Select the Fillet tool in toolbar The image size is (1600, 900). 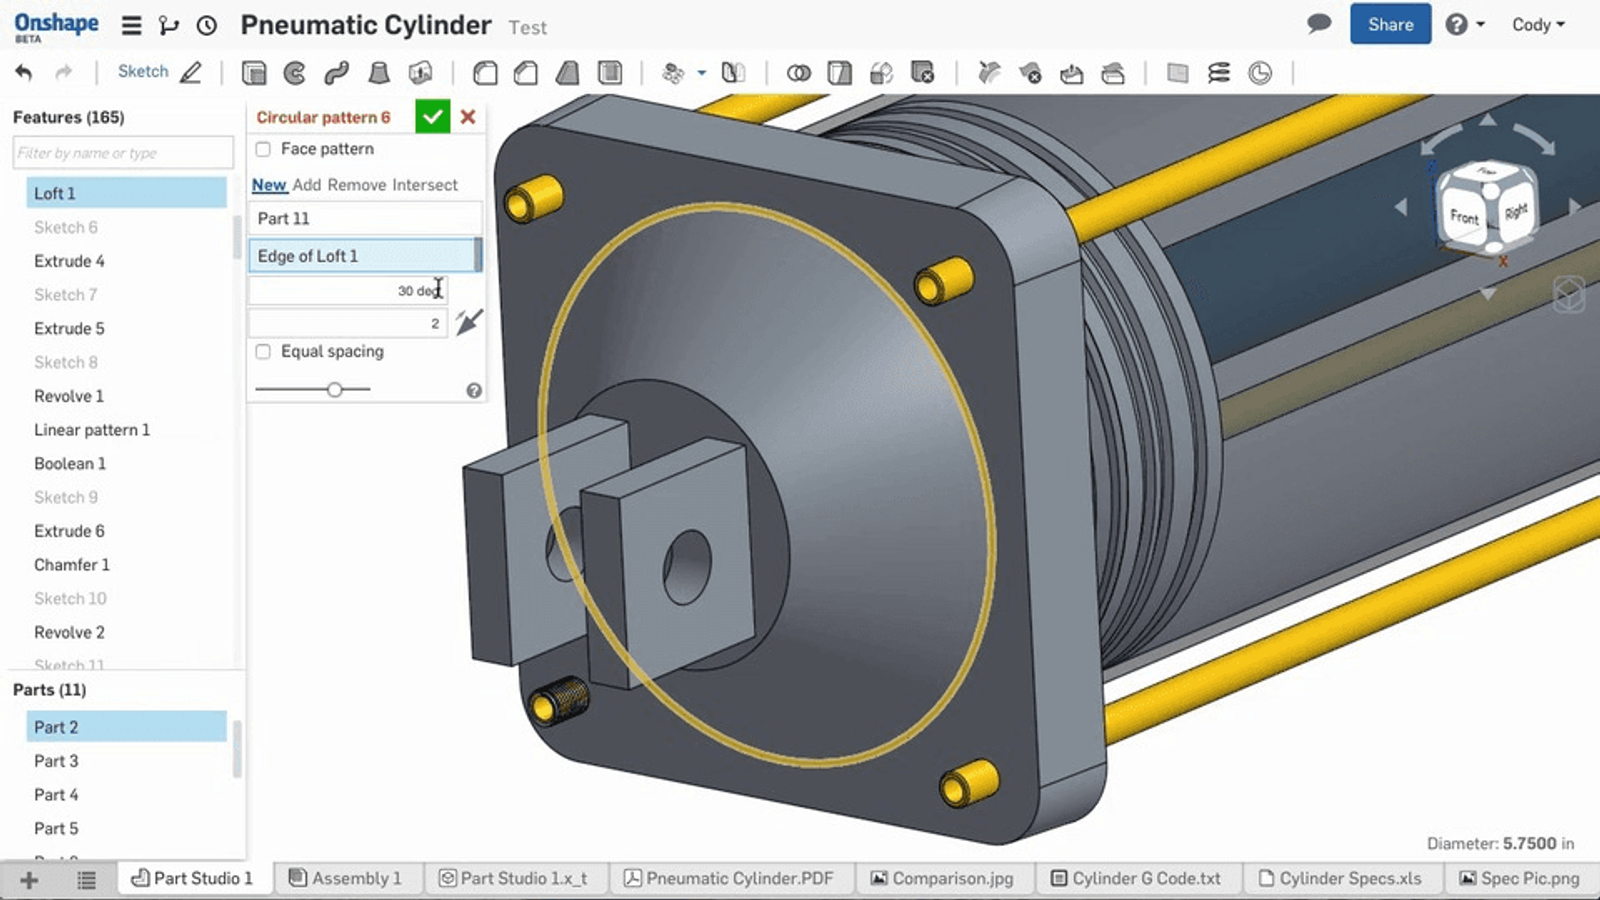pos(485,73)
